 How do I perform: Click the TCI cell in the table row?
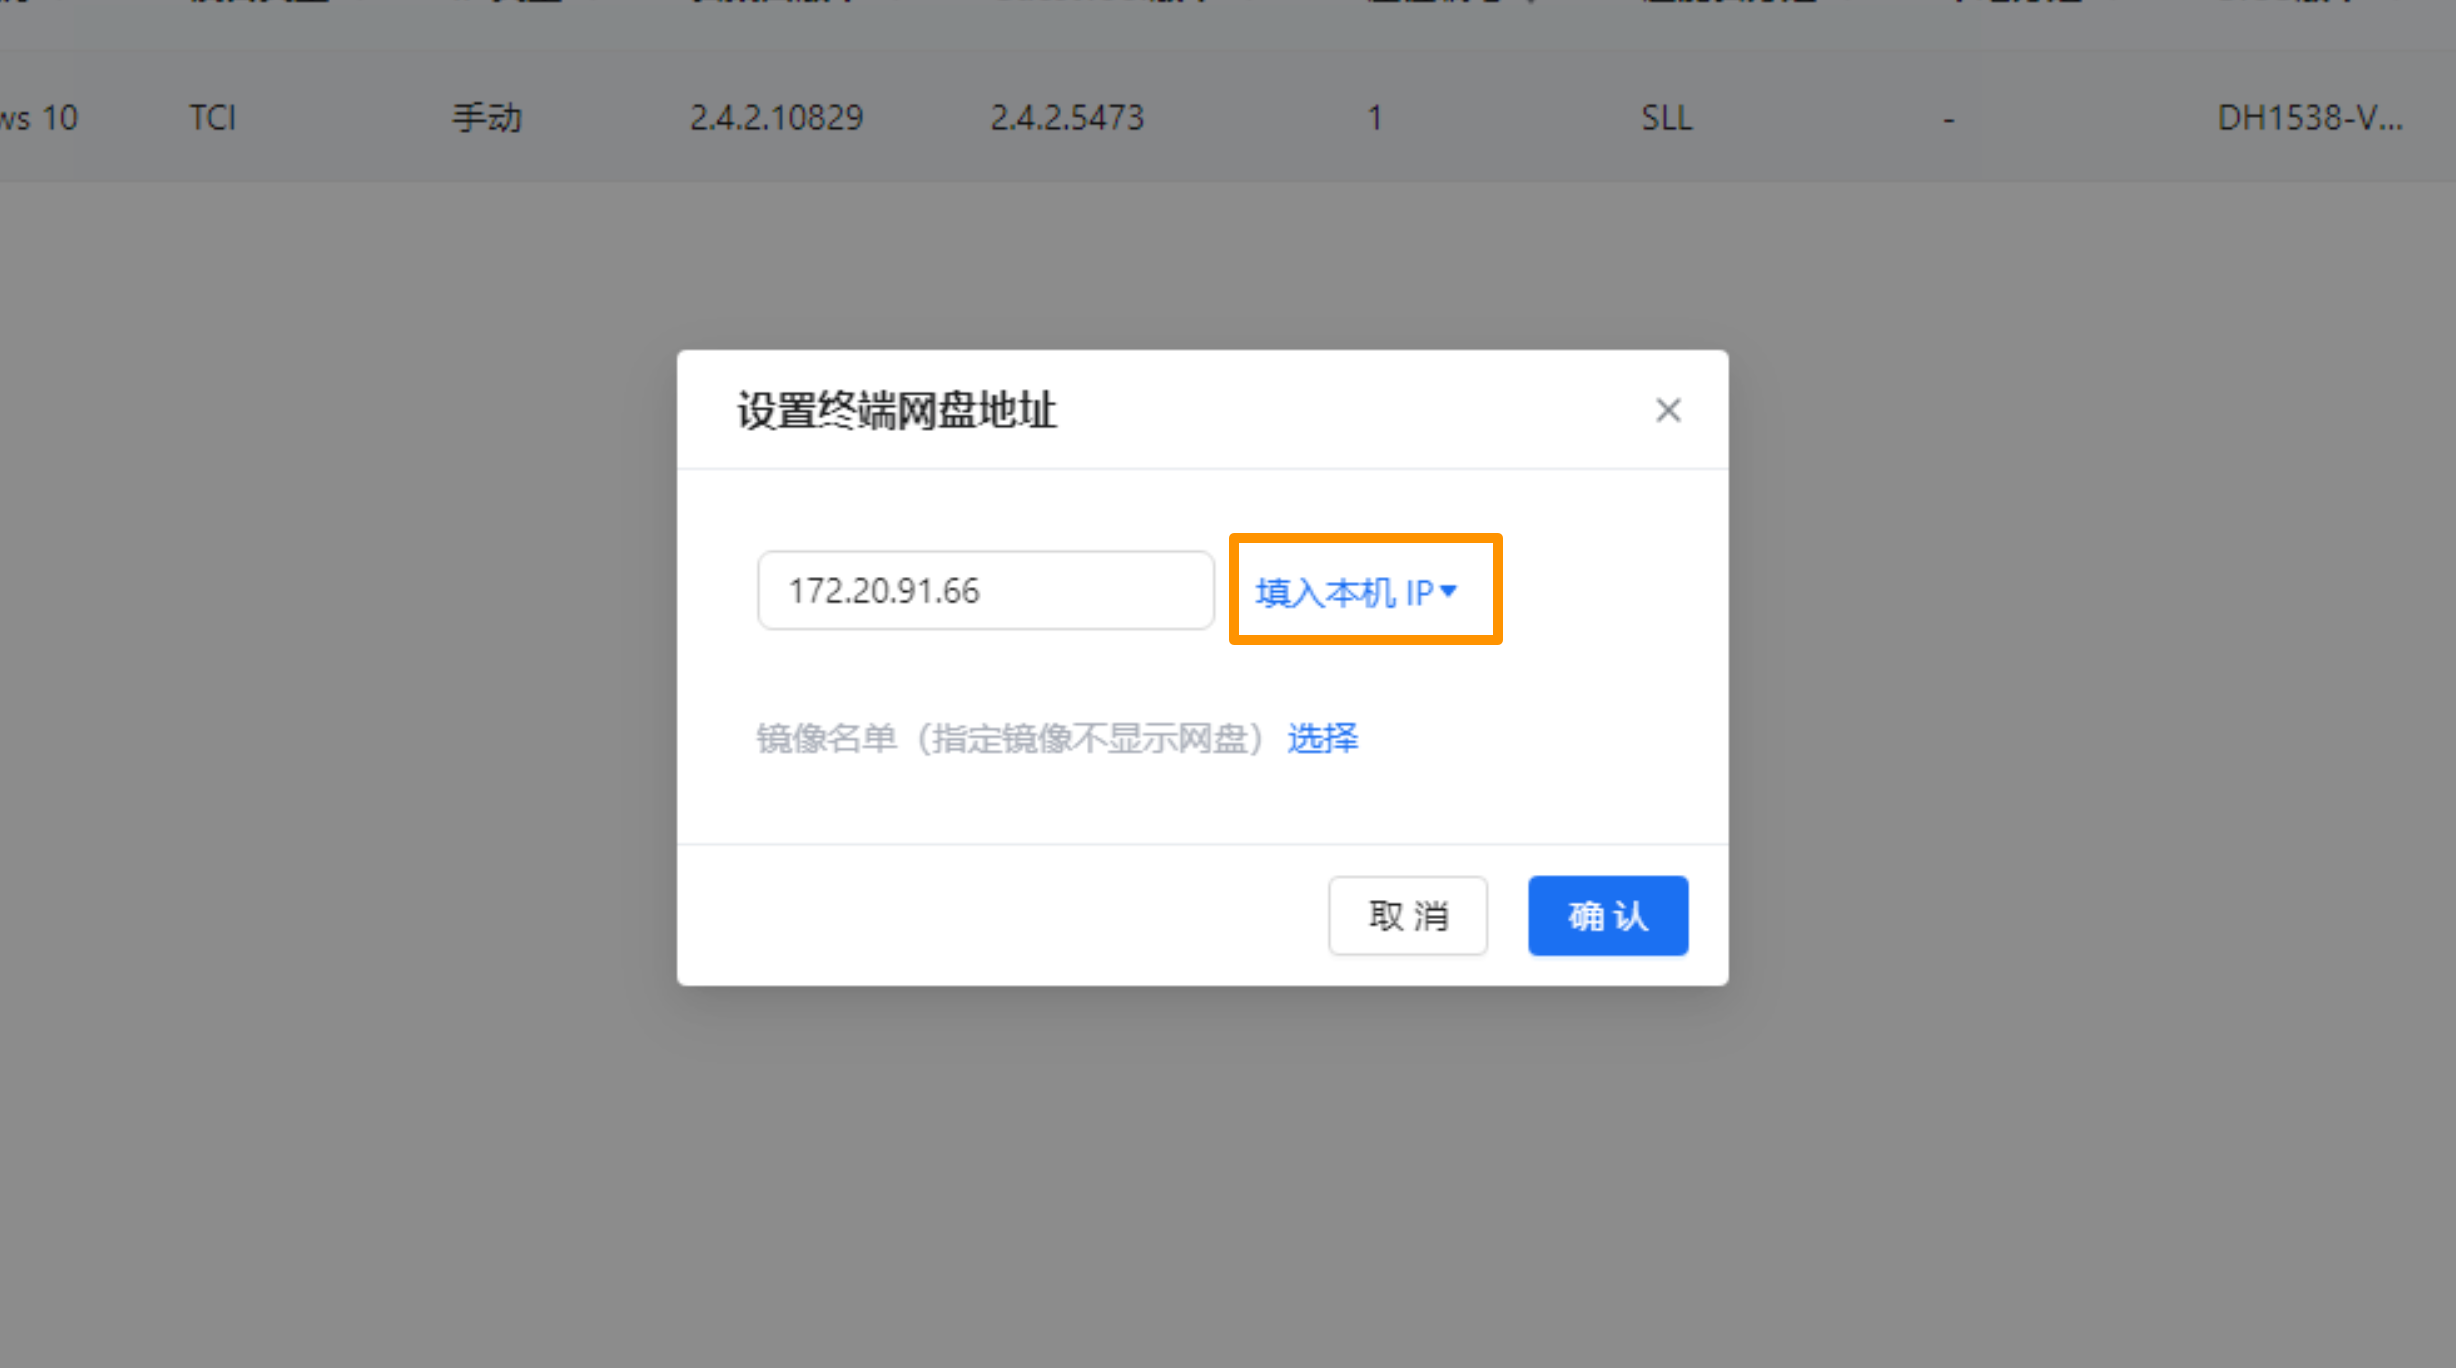point(213,118)
